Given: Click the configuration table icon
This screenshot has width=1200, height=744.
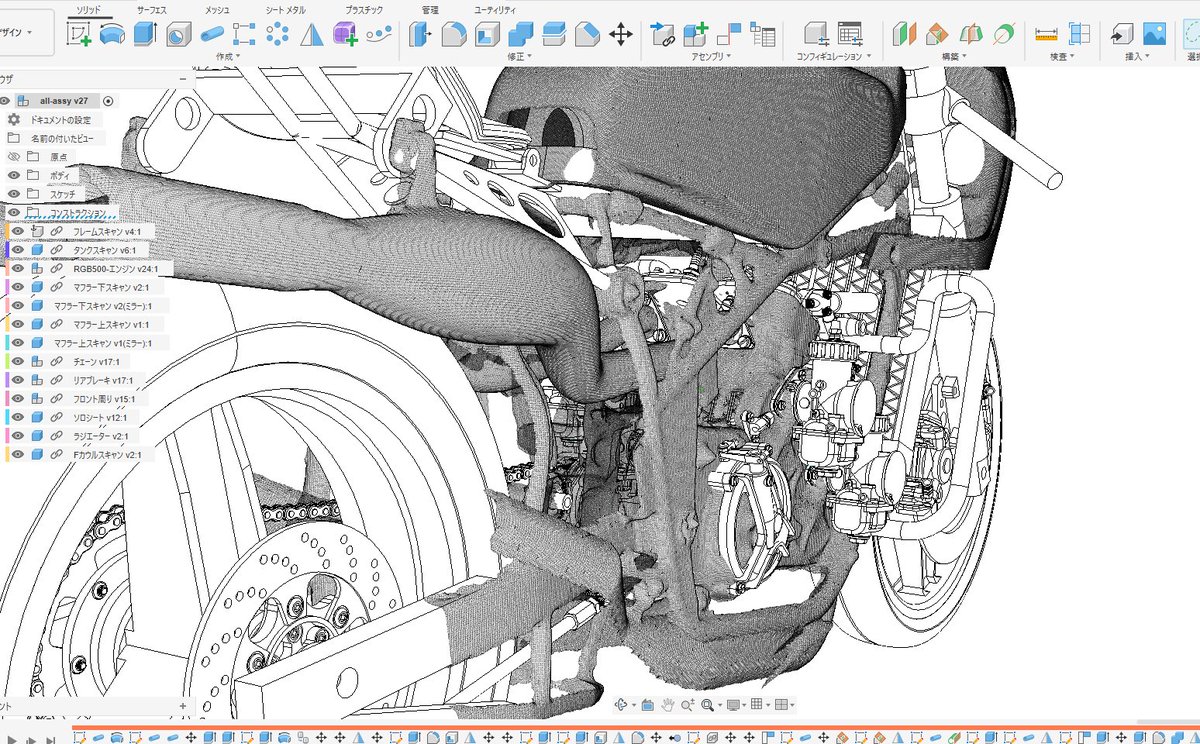Looking at the screenshot, I should (x=850, y=35).
